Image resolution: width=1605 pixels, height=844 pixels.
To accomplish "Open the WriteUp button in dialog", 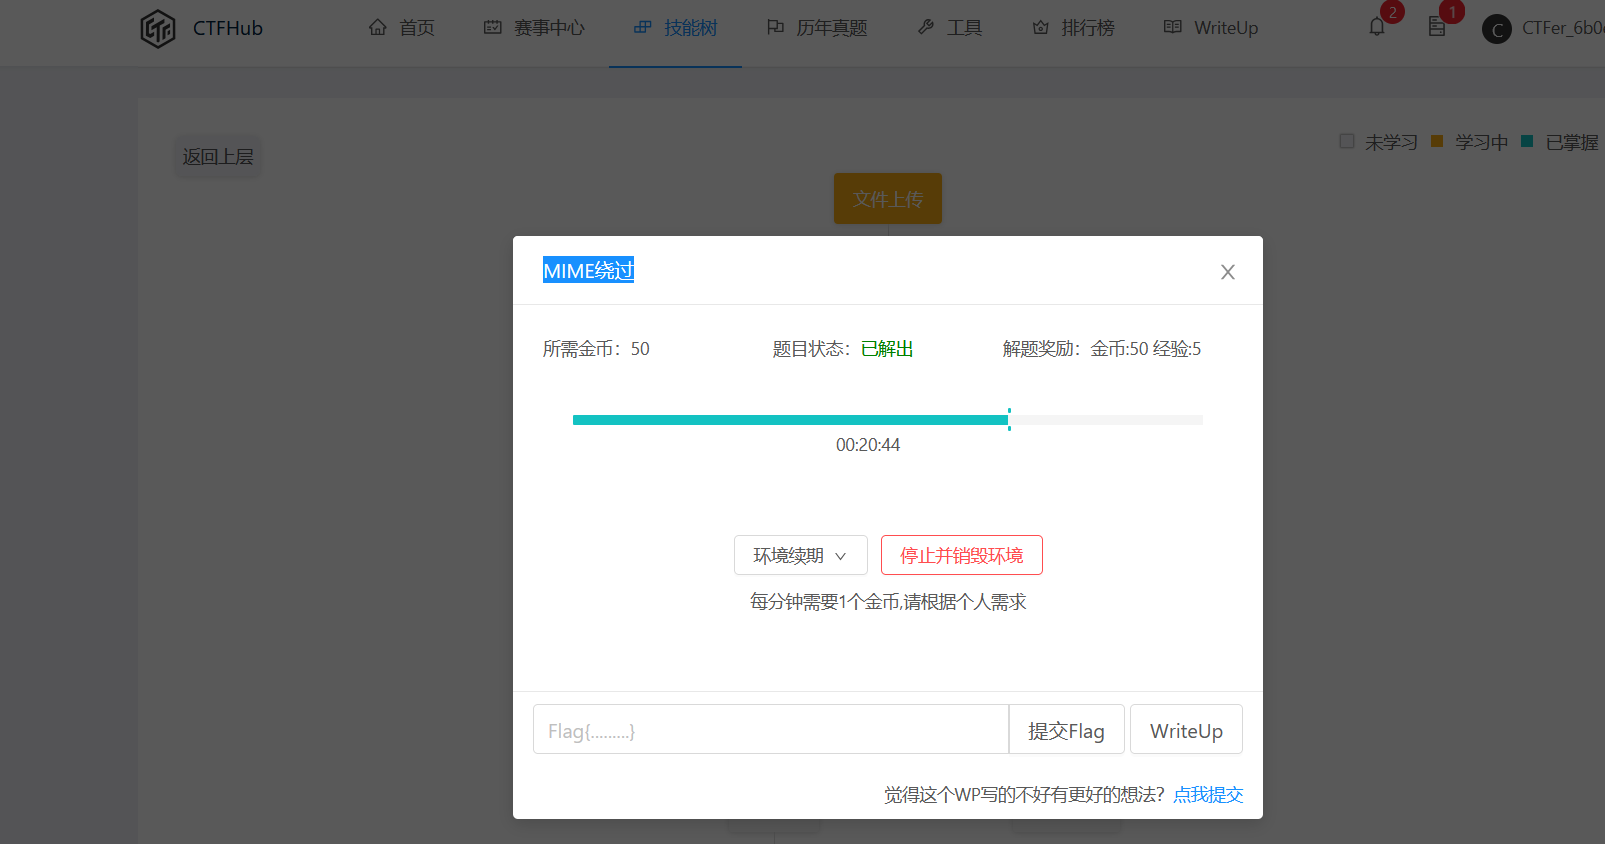I will [1186, 729].
